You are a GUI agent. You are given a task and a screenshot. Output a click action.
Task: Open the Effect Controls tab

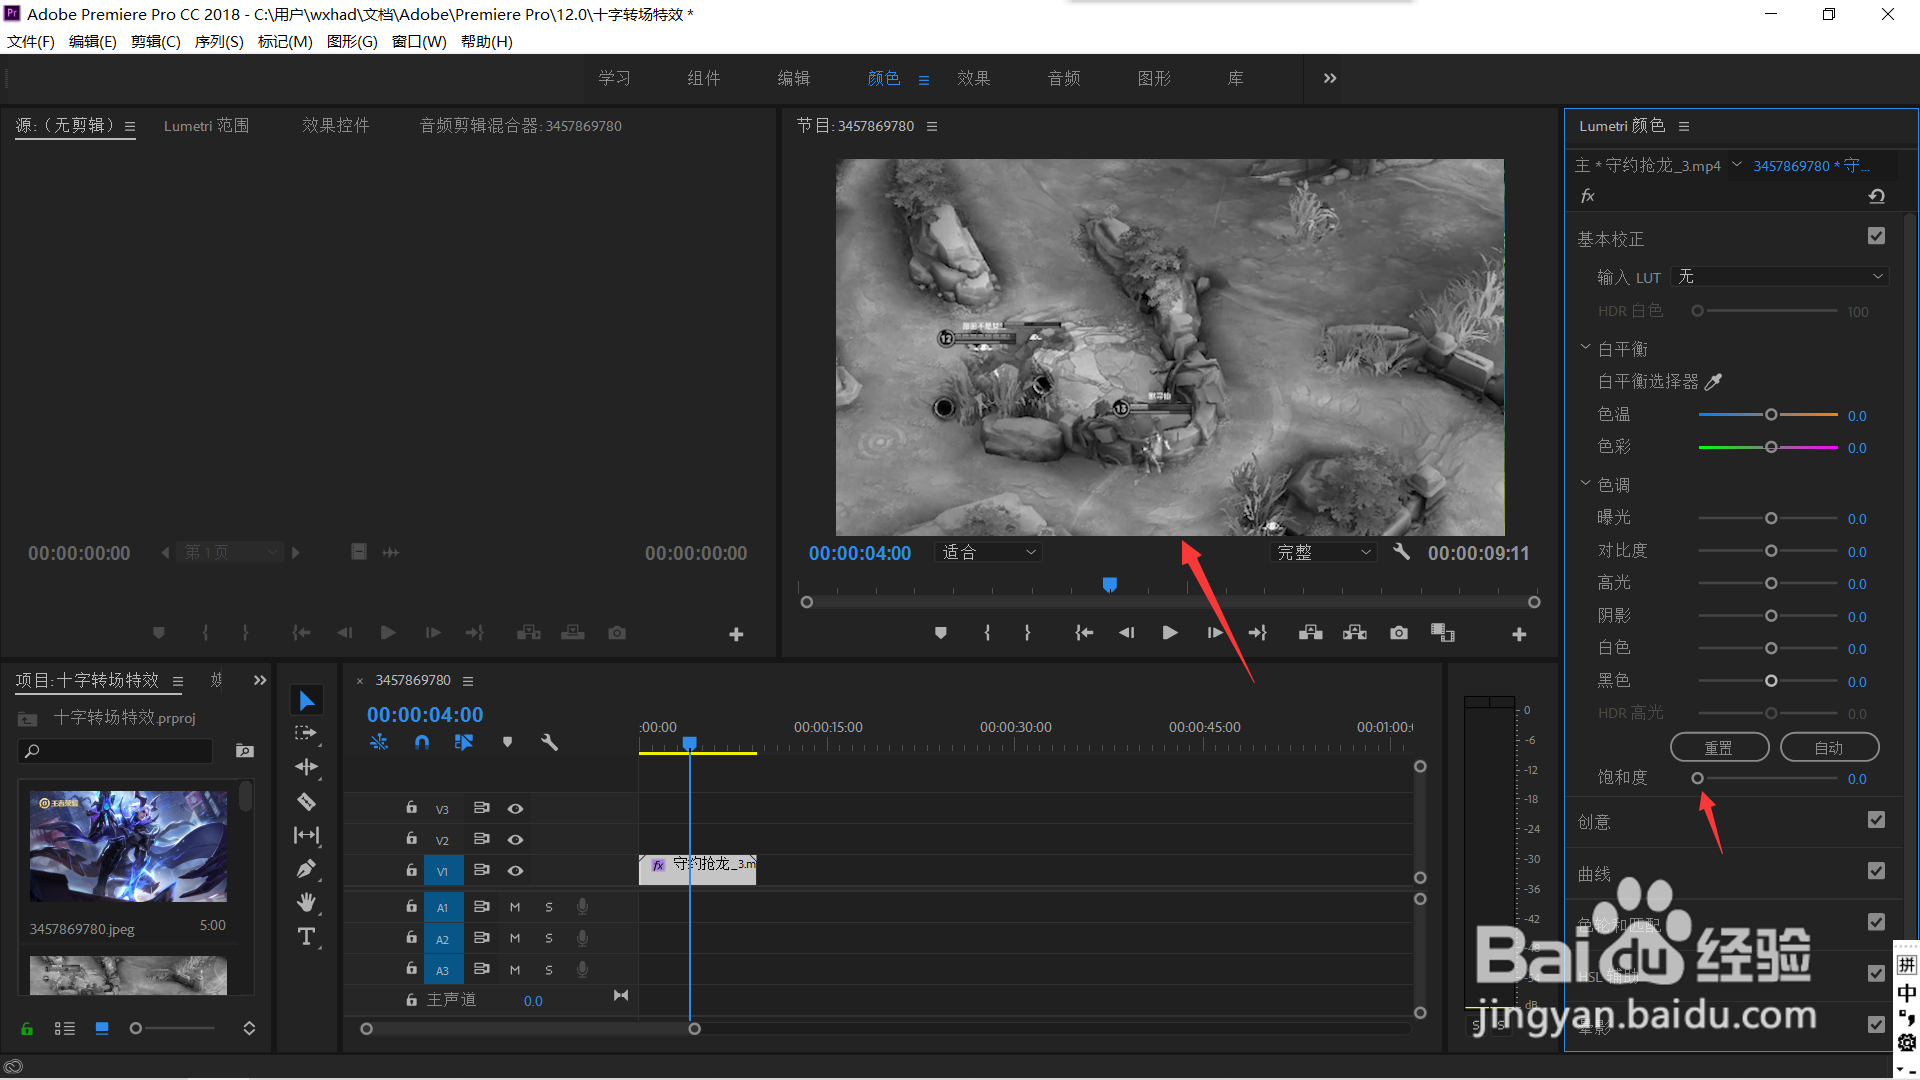336,125
